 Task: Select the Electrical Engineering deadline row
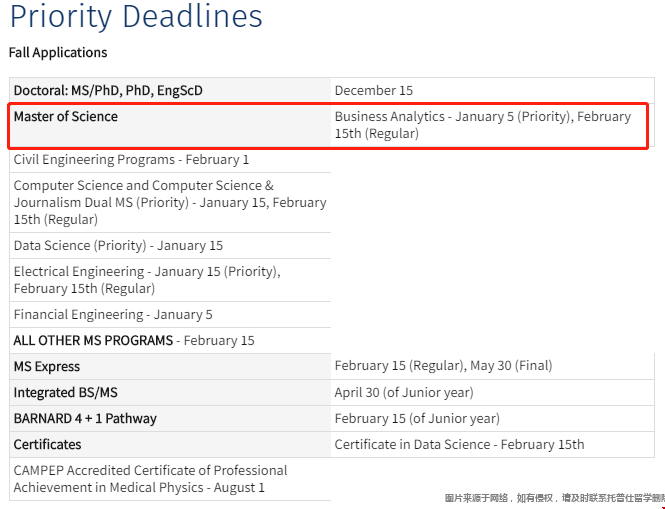click(x=146, y=280)
